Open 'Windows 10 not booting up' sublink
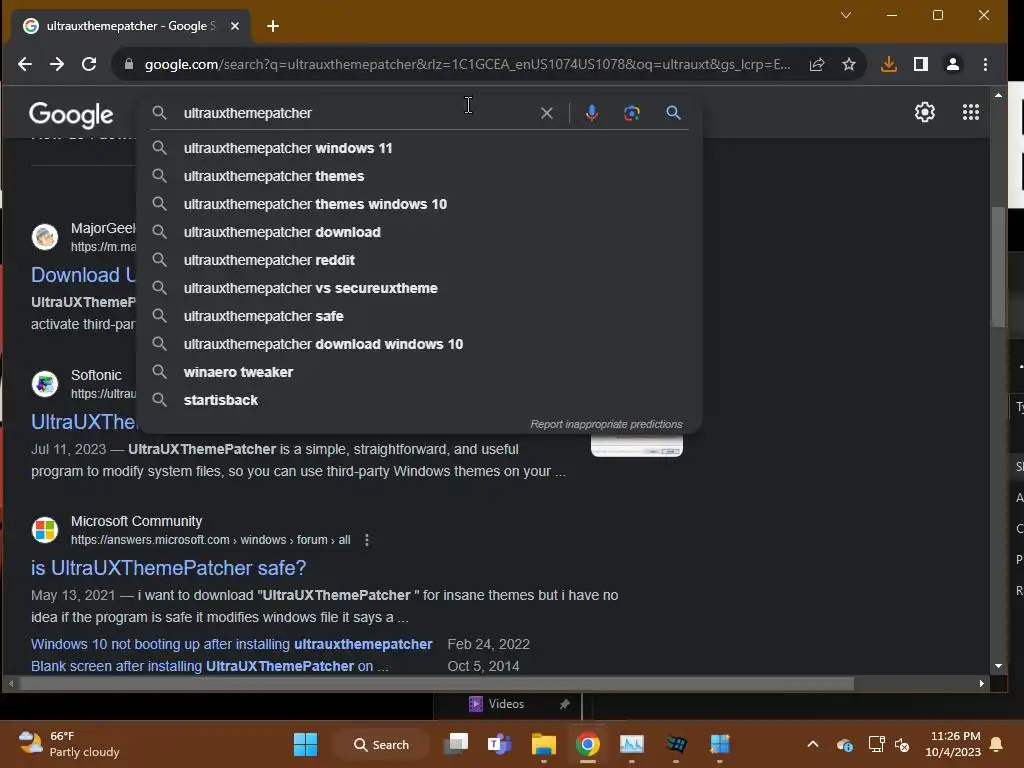Image resolution: width=1024 pixels, height=768 pixels. point(231,644)
